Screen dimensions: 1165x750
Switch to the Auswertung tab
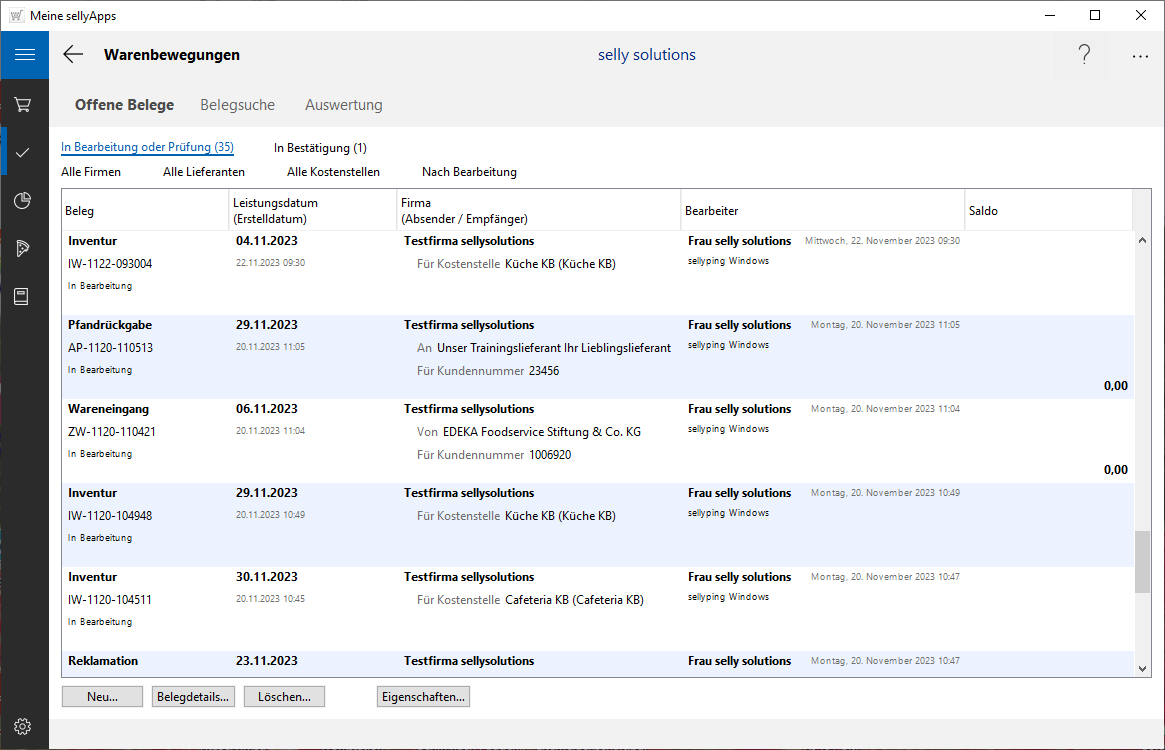(x=343, y=105)
